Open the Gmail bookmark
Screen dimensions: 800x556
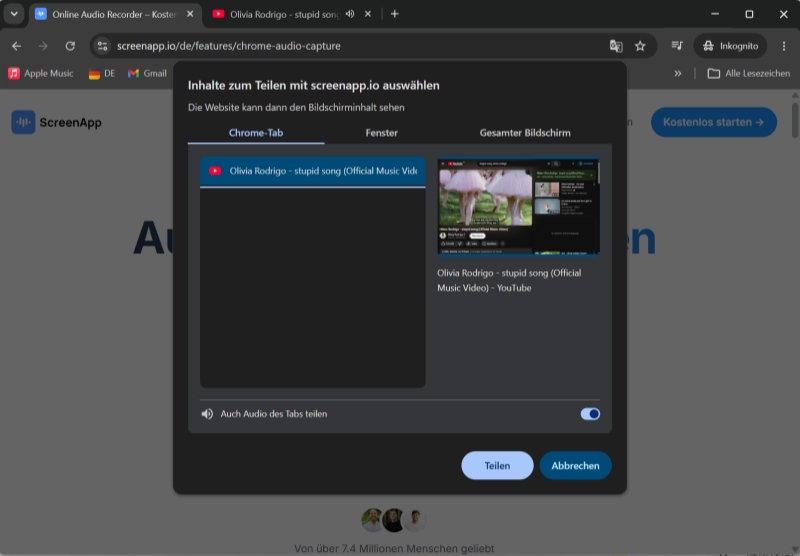pyautogui.click(x=147, y=73)
